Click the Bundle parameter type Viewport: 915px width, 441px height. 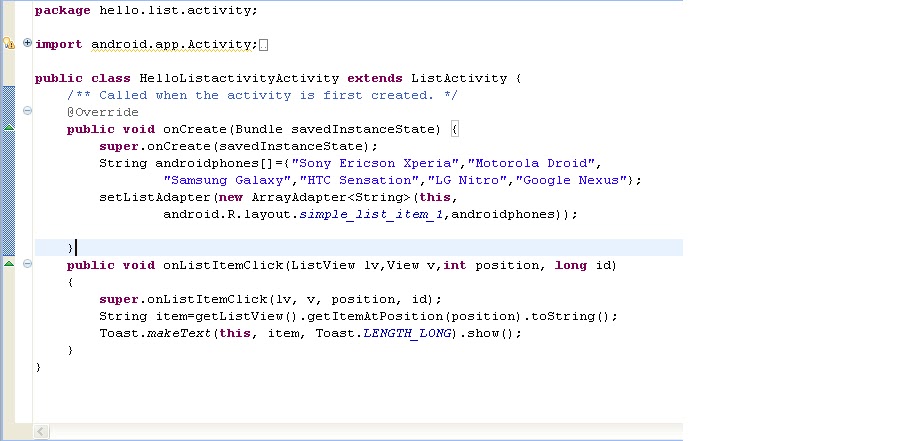[259, 129]
